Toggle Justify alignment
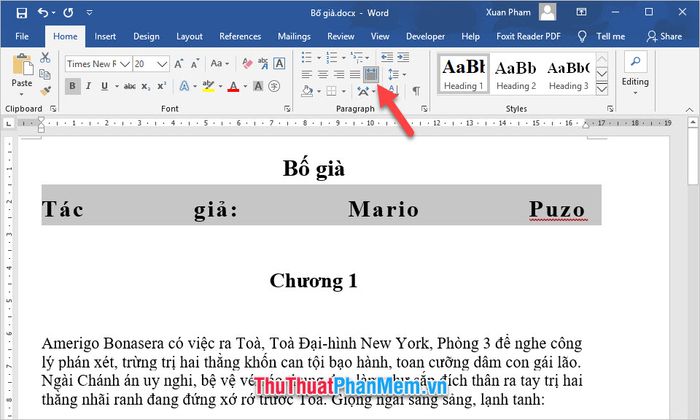 [x=355, y=74]
